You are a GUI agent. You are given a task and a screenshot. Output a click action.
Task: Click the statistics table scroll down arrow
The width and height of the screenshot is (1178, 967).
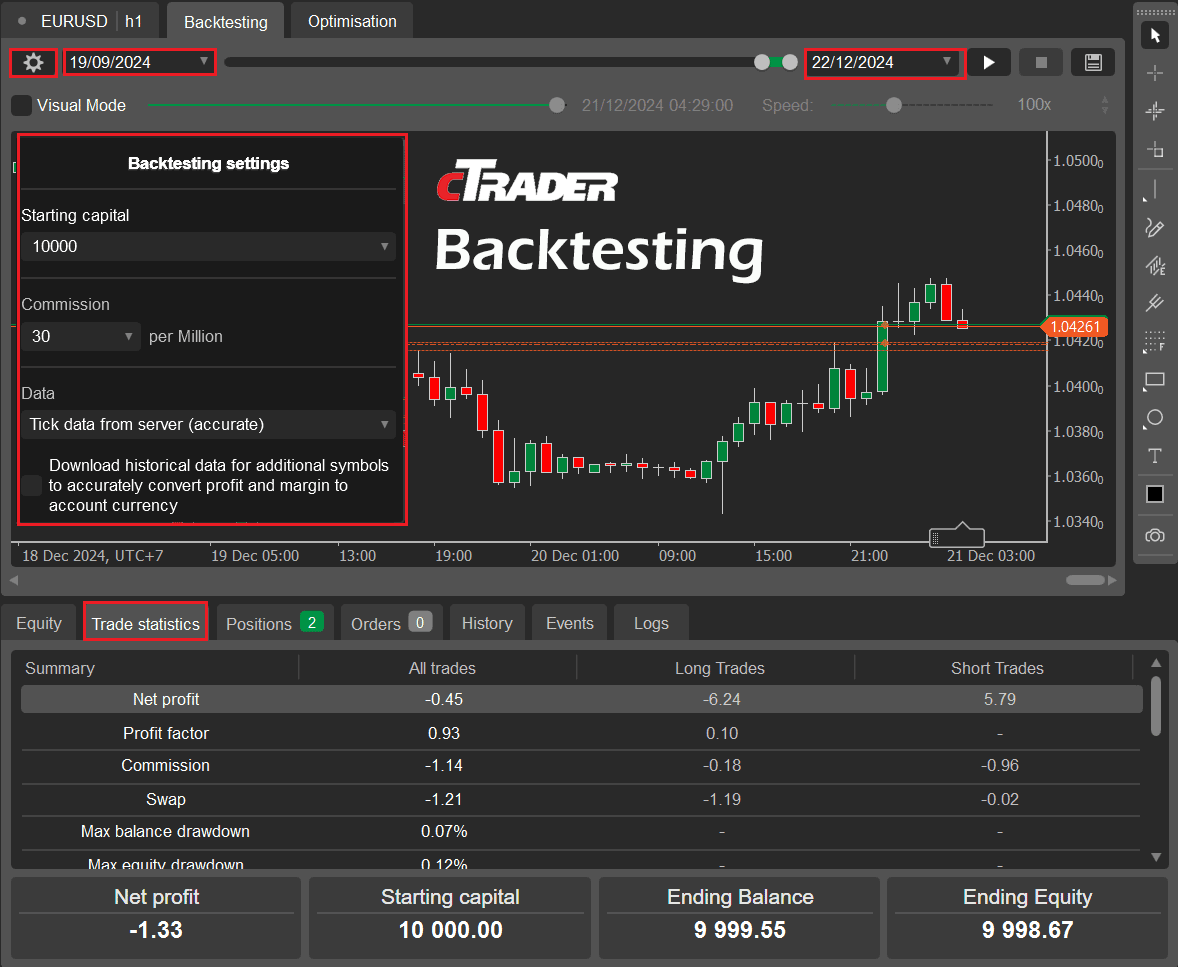pyautogui.click(x=1156, y=857)
